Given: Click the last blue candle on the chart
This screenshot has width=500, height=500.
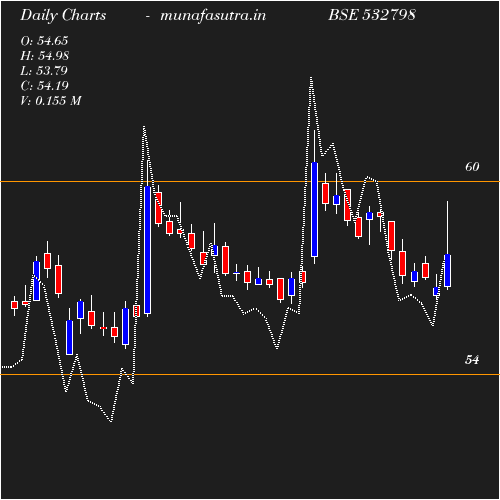Looking at the screenshot, I should coord(447,270).
